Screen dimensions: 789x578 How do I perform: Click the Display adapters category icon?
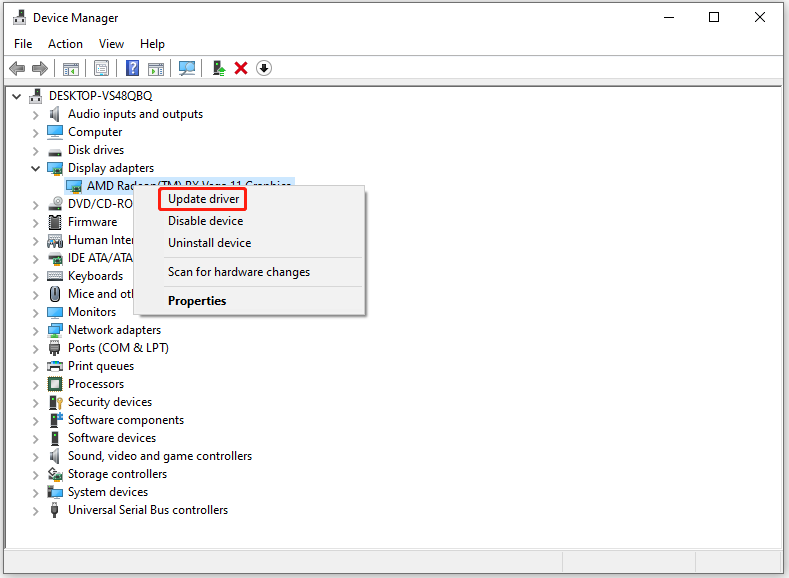55,168
